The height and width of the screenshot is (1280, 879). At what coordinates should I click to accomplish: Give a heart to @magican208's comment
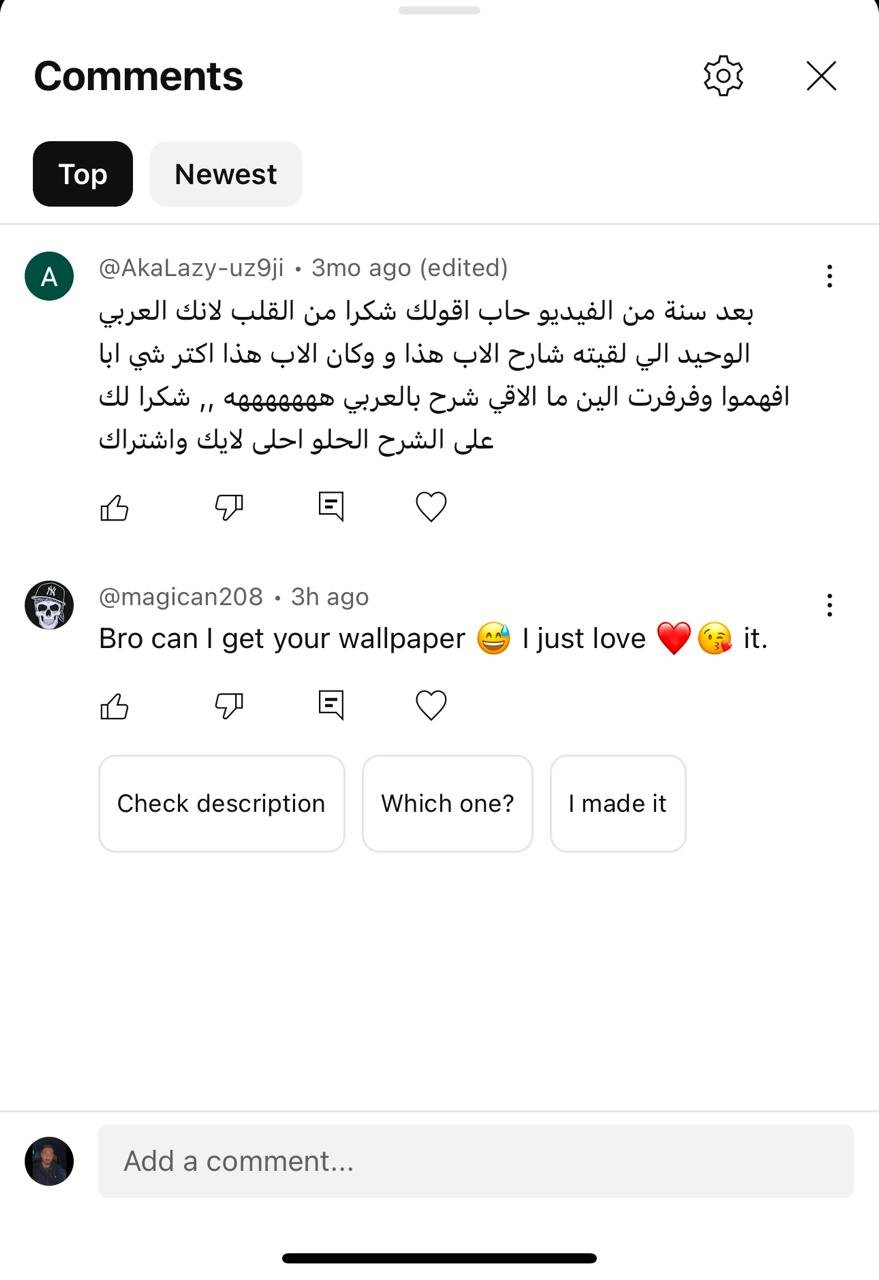click(x=431, y=706)
